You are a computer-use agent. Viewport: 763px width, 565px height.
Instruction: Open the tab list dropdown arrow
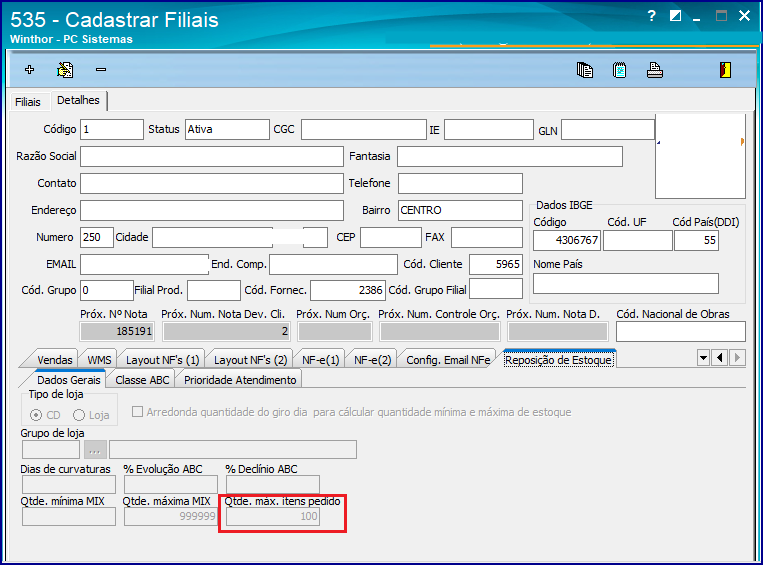click(703, 358)
